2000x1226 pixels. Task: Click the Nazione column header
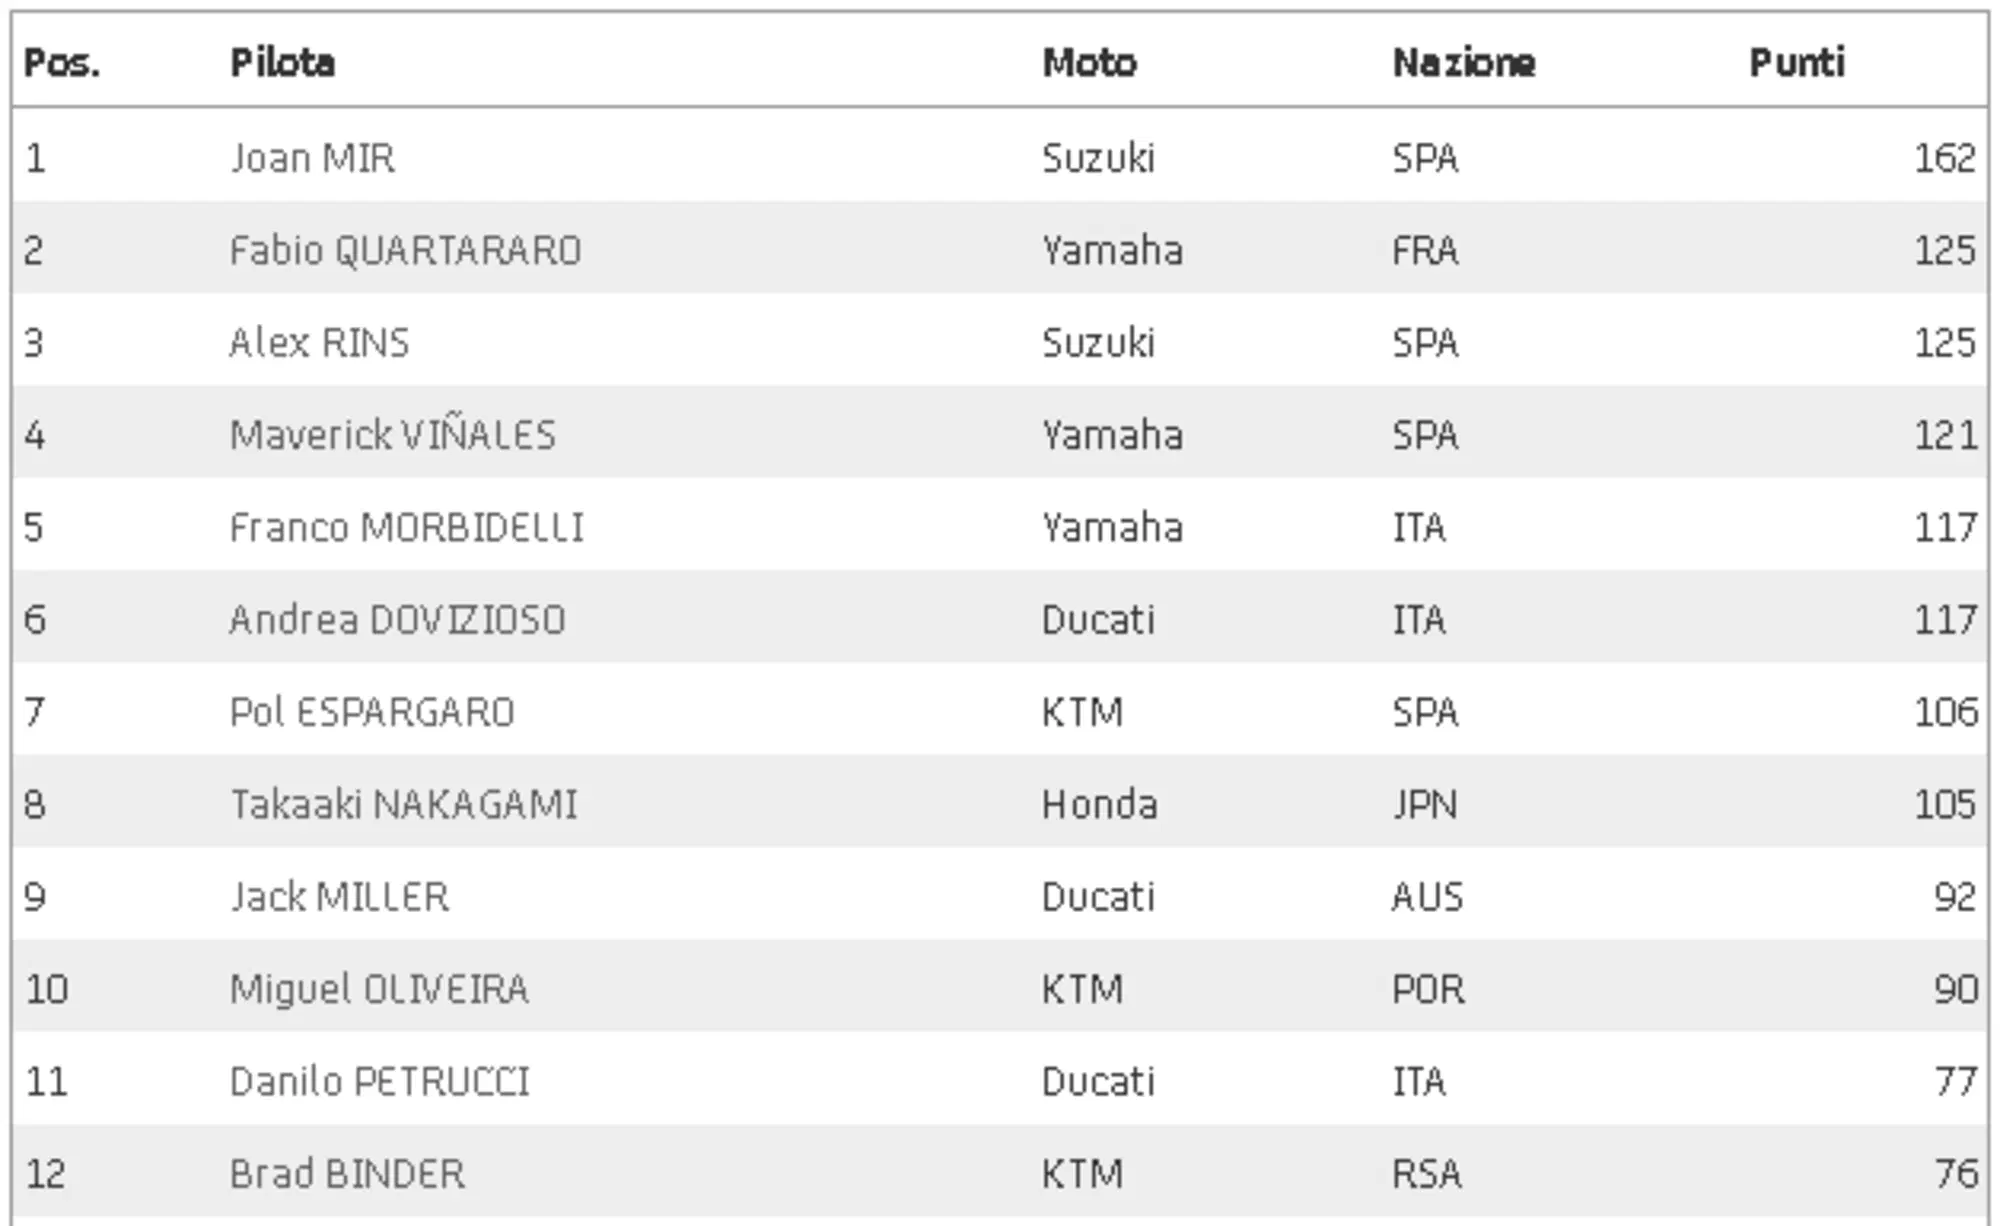pyautogui.click(x=1463, y=63)
